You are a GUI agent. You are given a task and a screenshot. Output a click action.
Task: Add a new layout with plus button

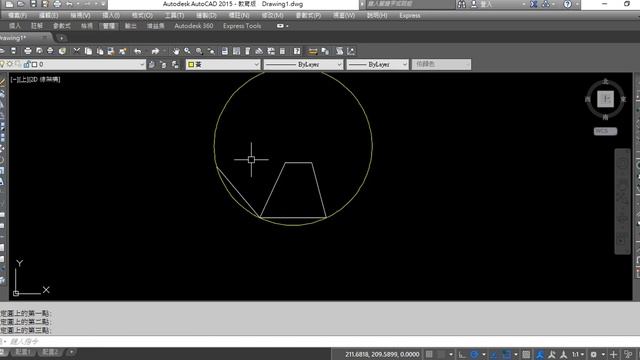click(x=71, y=352)
